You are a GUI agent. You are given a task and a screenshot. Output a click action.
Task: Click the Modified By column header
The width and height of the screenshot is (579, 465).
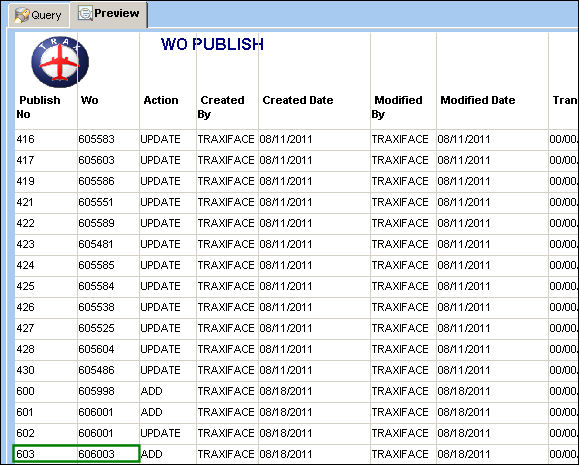(x=397, y=107)
